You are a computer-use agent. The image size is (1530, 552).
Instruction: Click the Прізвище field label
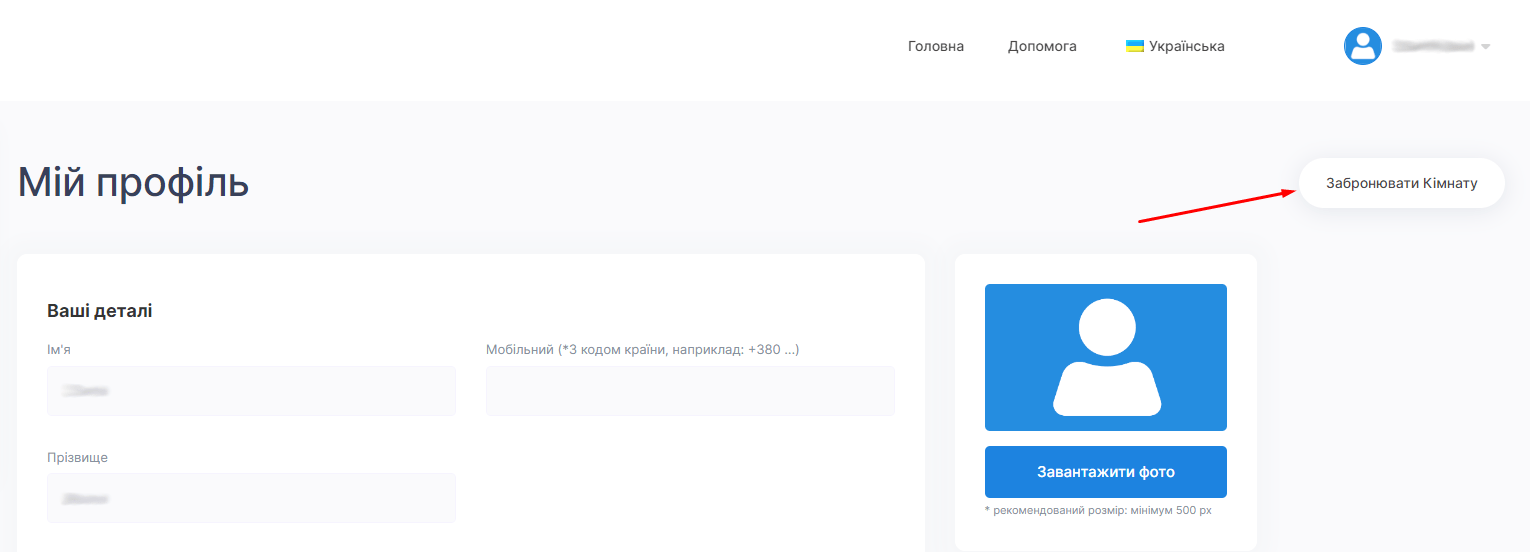coord(77,457)
